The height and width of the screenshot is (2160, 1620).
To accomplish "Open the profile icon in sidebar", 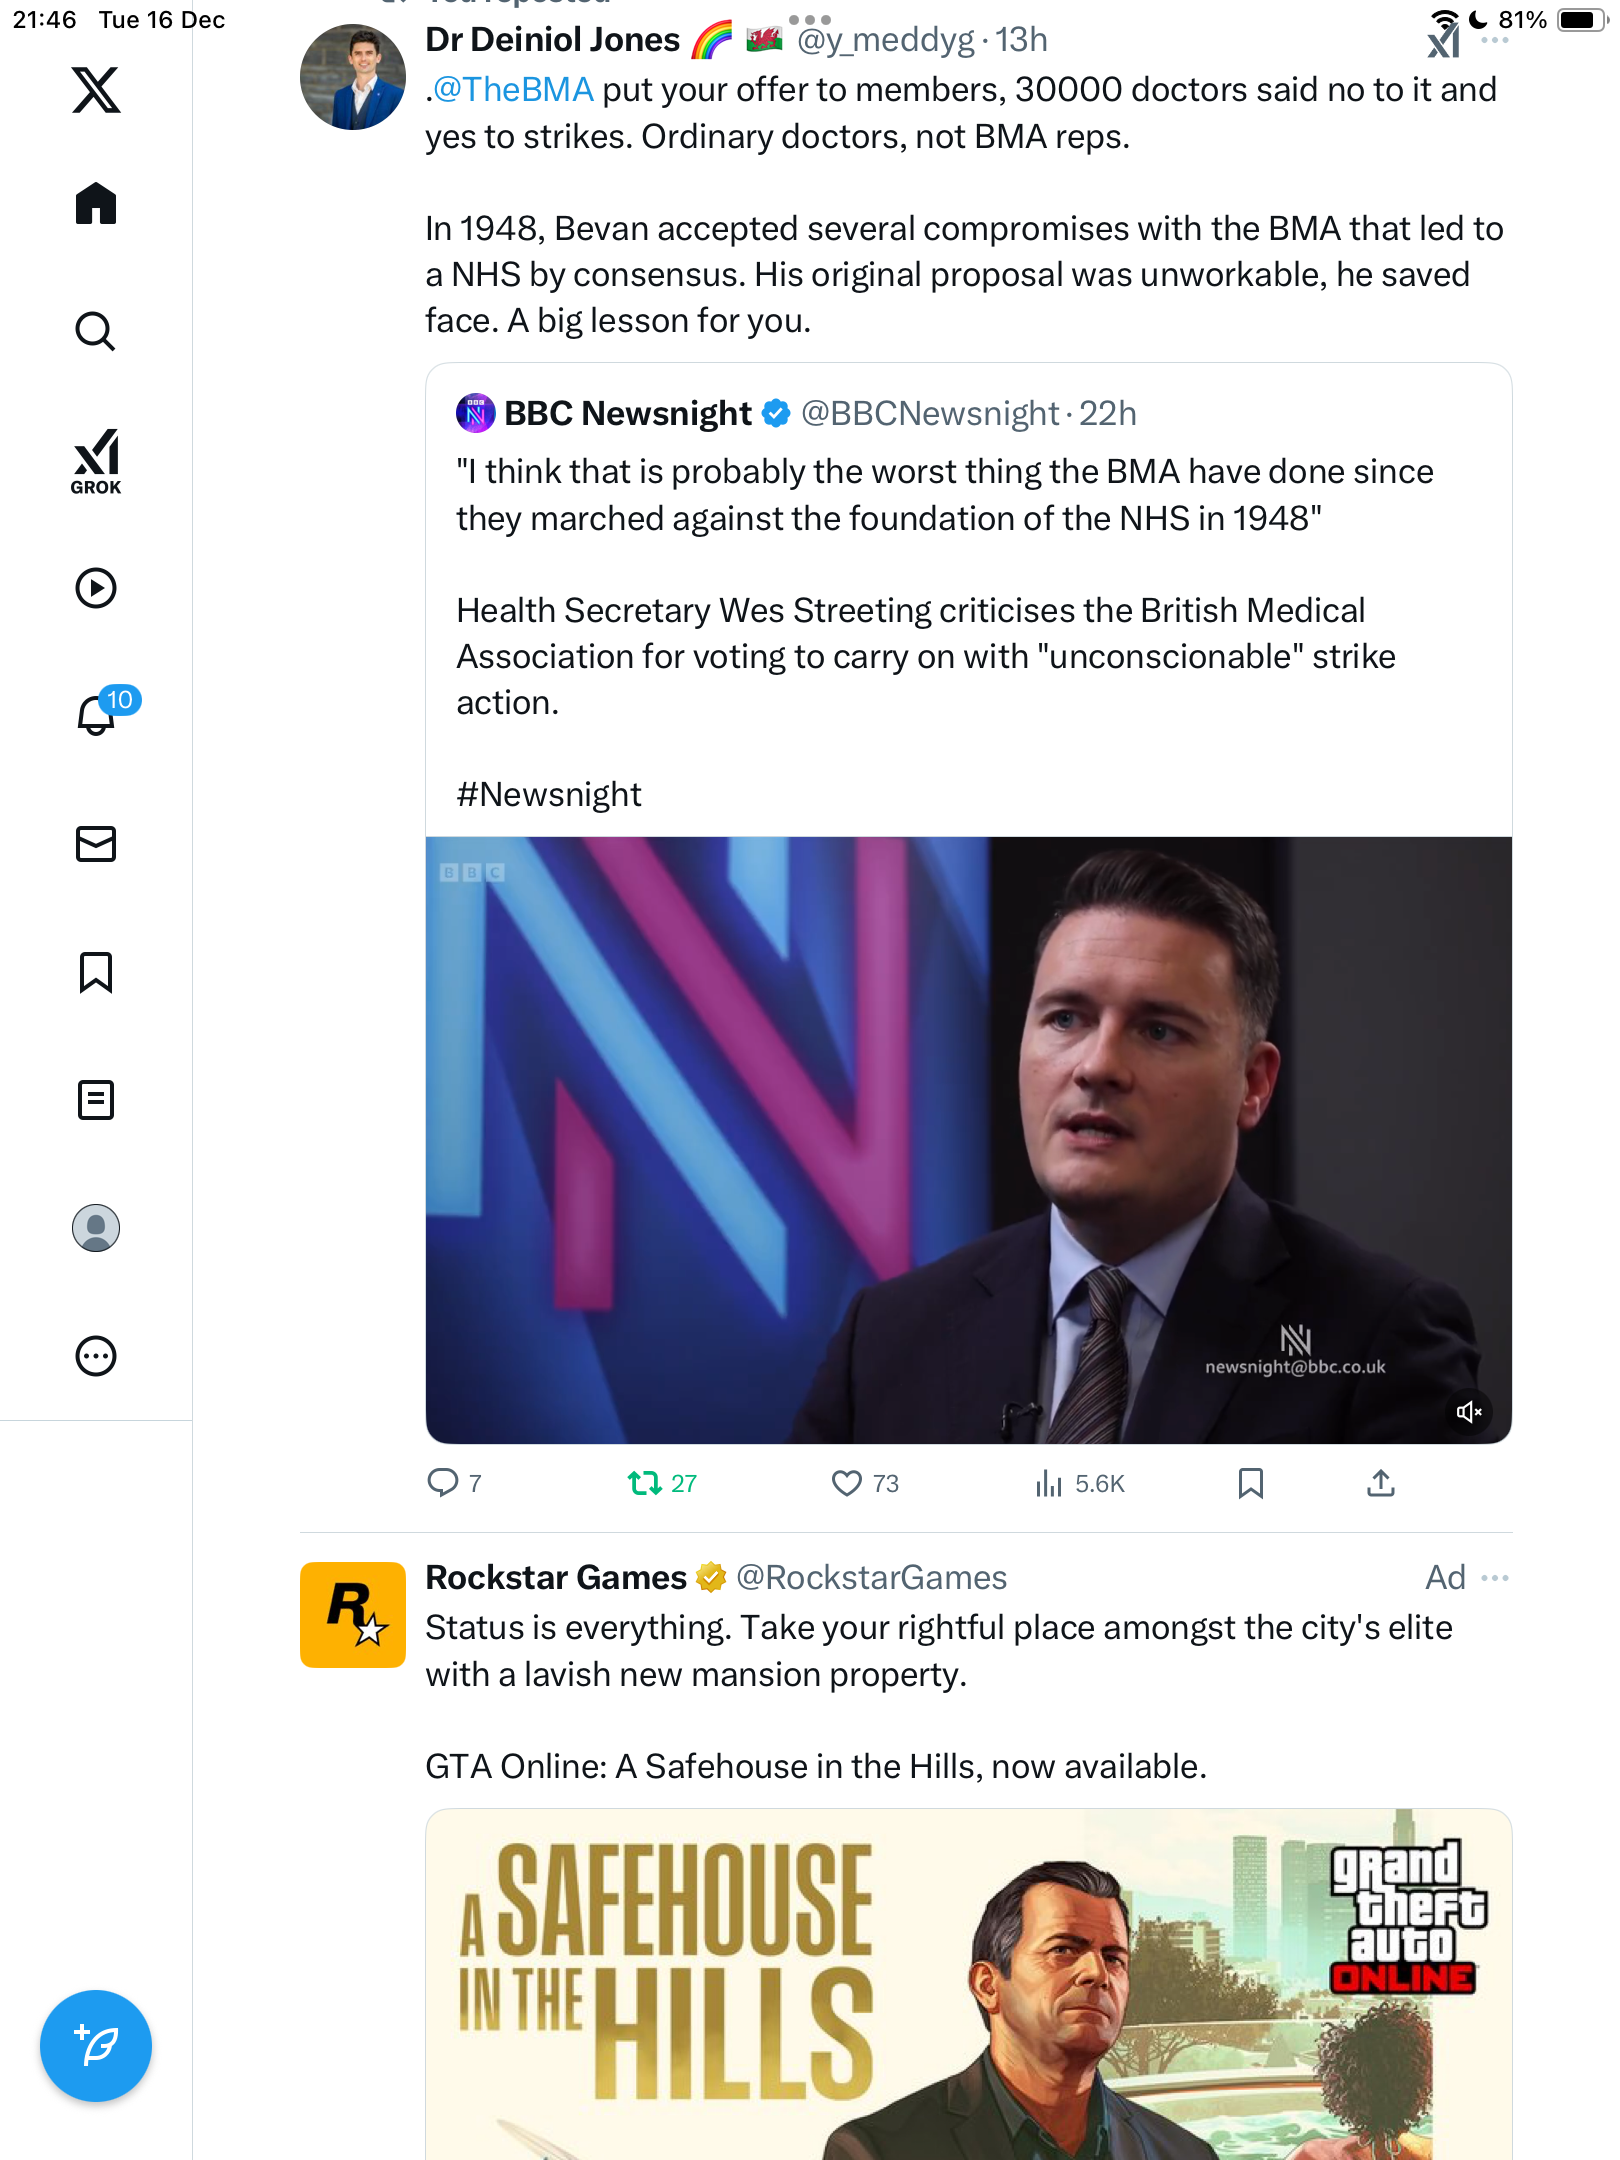I will click(x=96, y=1228).
